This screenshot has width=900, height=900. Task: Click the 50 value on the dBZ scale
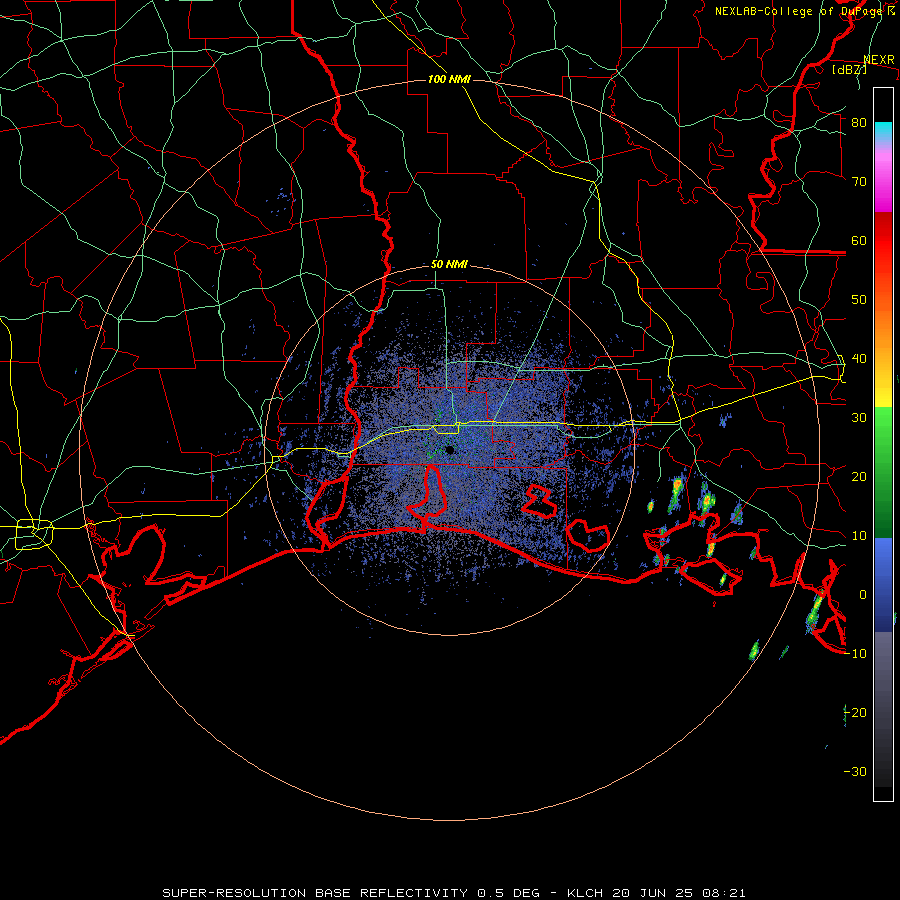(x=859, y=300)
